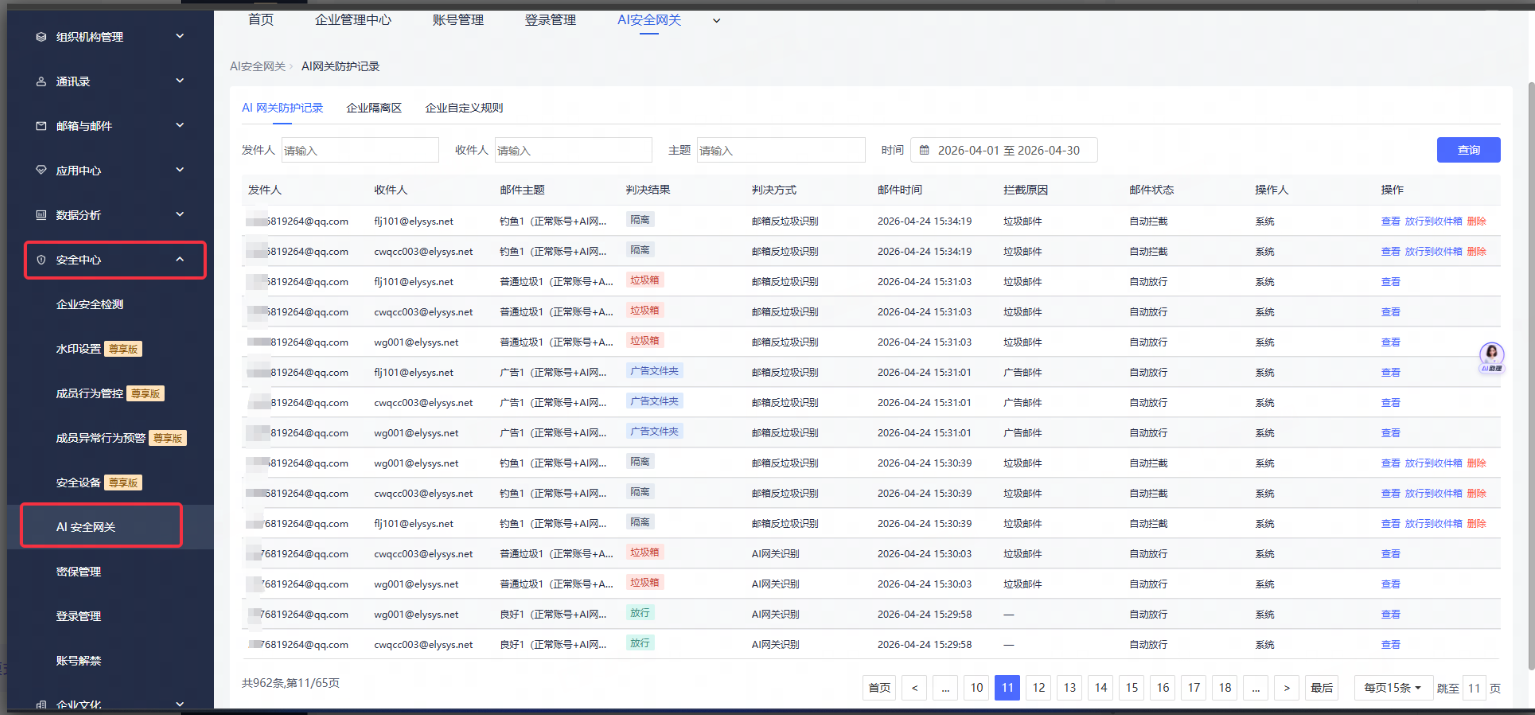1535x715 pixels.
Task: Select the AI安全网关 top tab
Action: (x=649, y=19)
